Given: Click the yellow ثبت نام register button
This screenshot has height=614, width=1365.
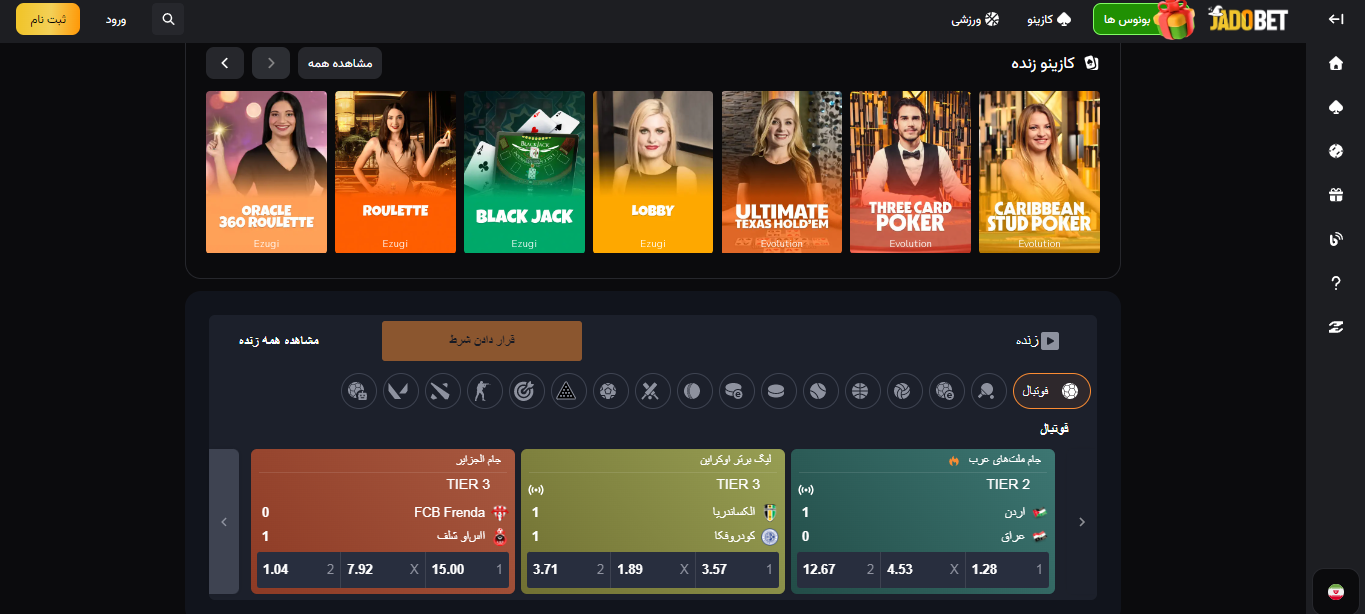Looking at the screenshot, I should pos(48,19).
